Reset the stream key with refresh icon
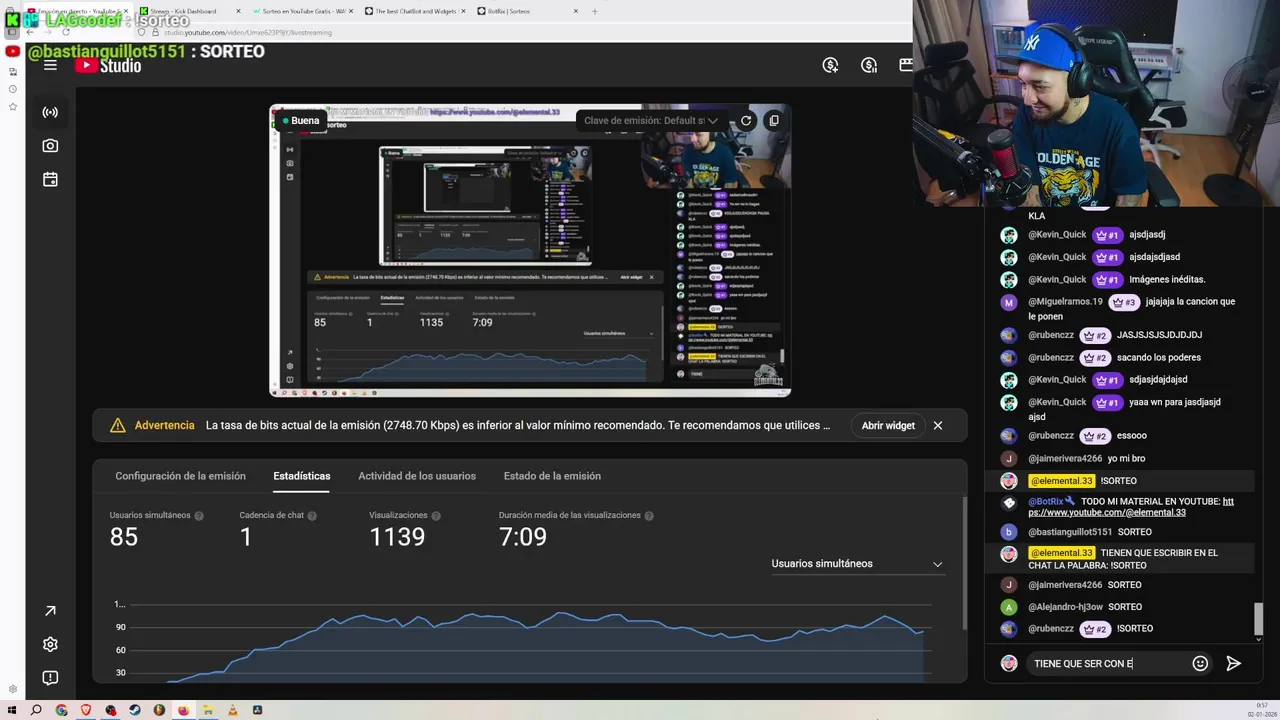The image size is (1280, 720). pyautogui.click(x=746, y=120)
